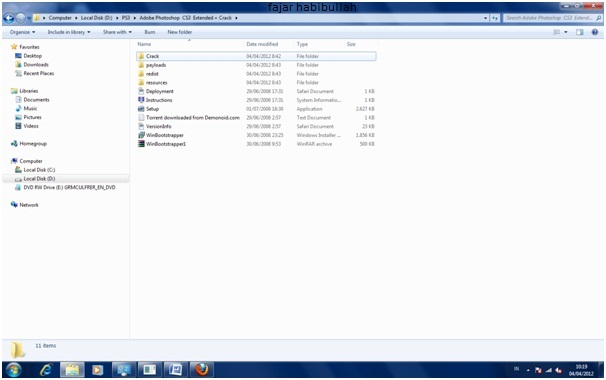Viewport: 606px width, 380px height.
Task: Open DVD RW Drive (E:) in sidebar
Action: click(x=69, y=187)
